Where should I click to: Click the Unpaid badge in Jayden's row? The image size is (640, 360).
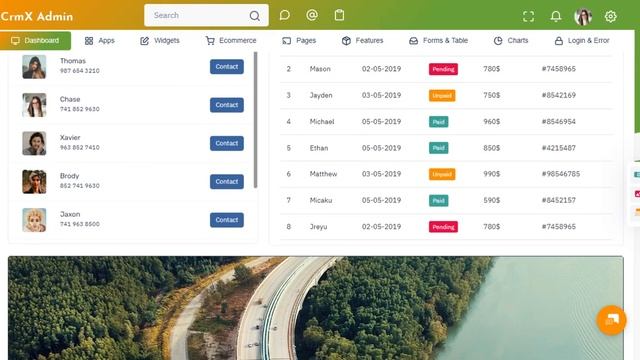click(442, 96)
